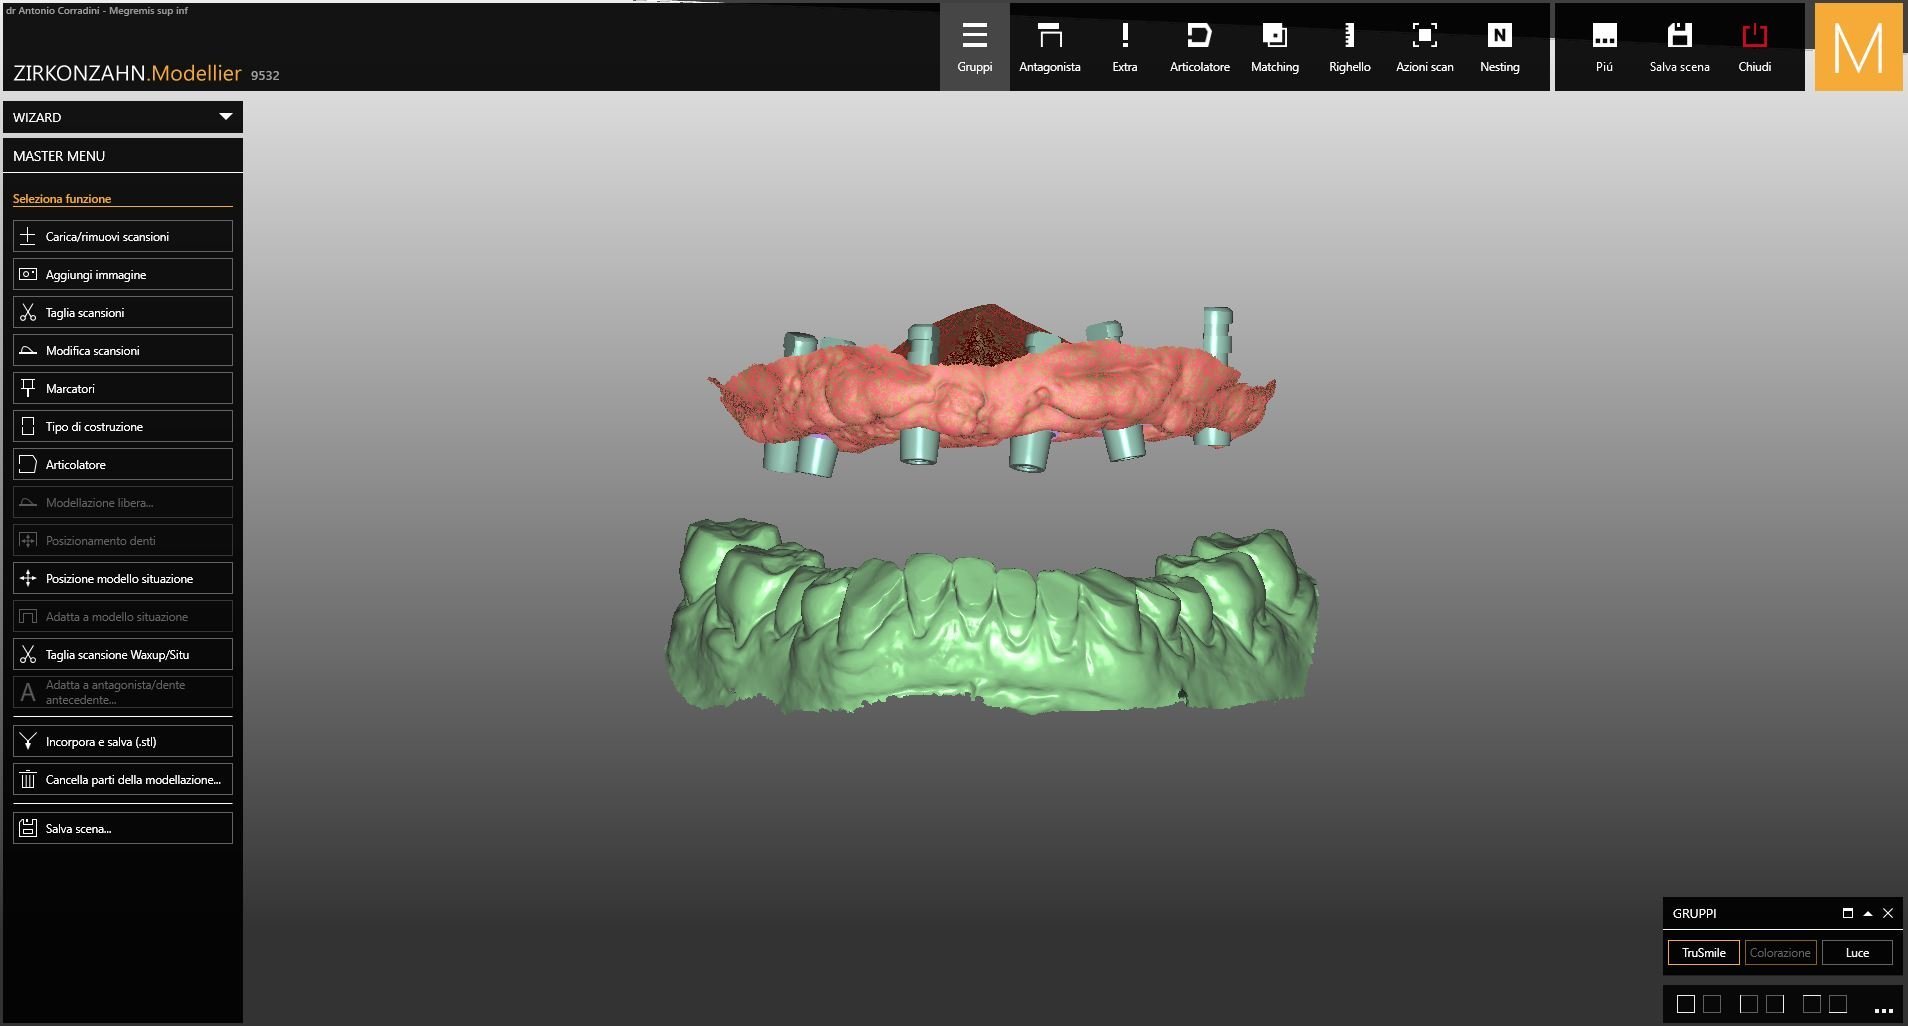Click the MASTER MENU header

coord(122,156)
